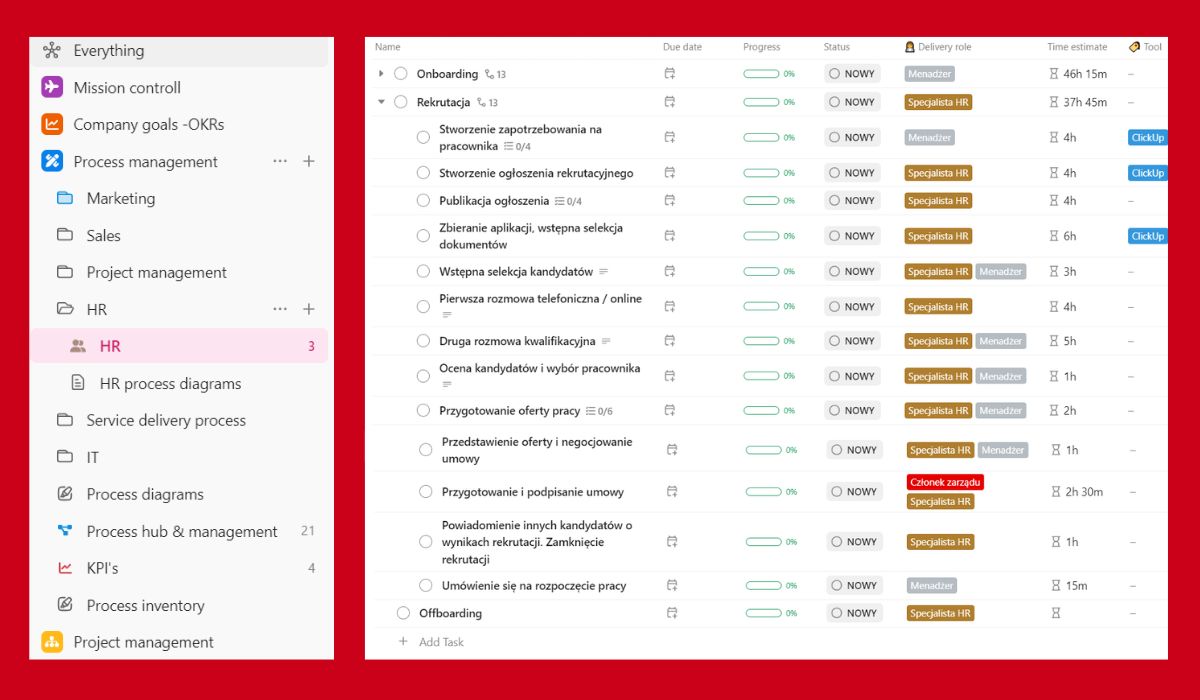1200x700 pixels.
Task: Click Add Task at the list bottom
Action: [x=440, y=642]
